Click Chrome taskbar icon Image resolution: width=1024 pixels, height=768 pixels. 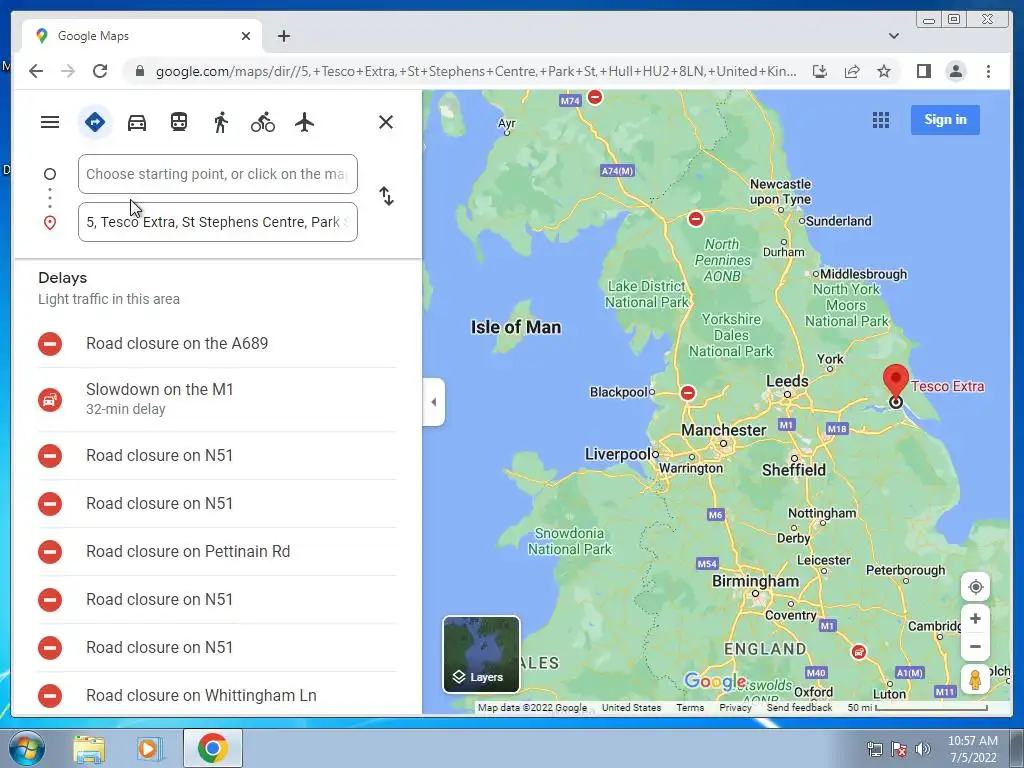click(212, 748)
